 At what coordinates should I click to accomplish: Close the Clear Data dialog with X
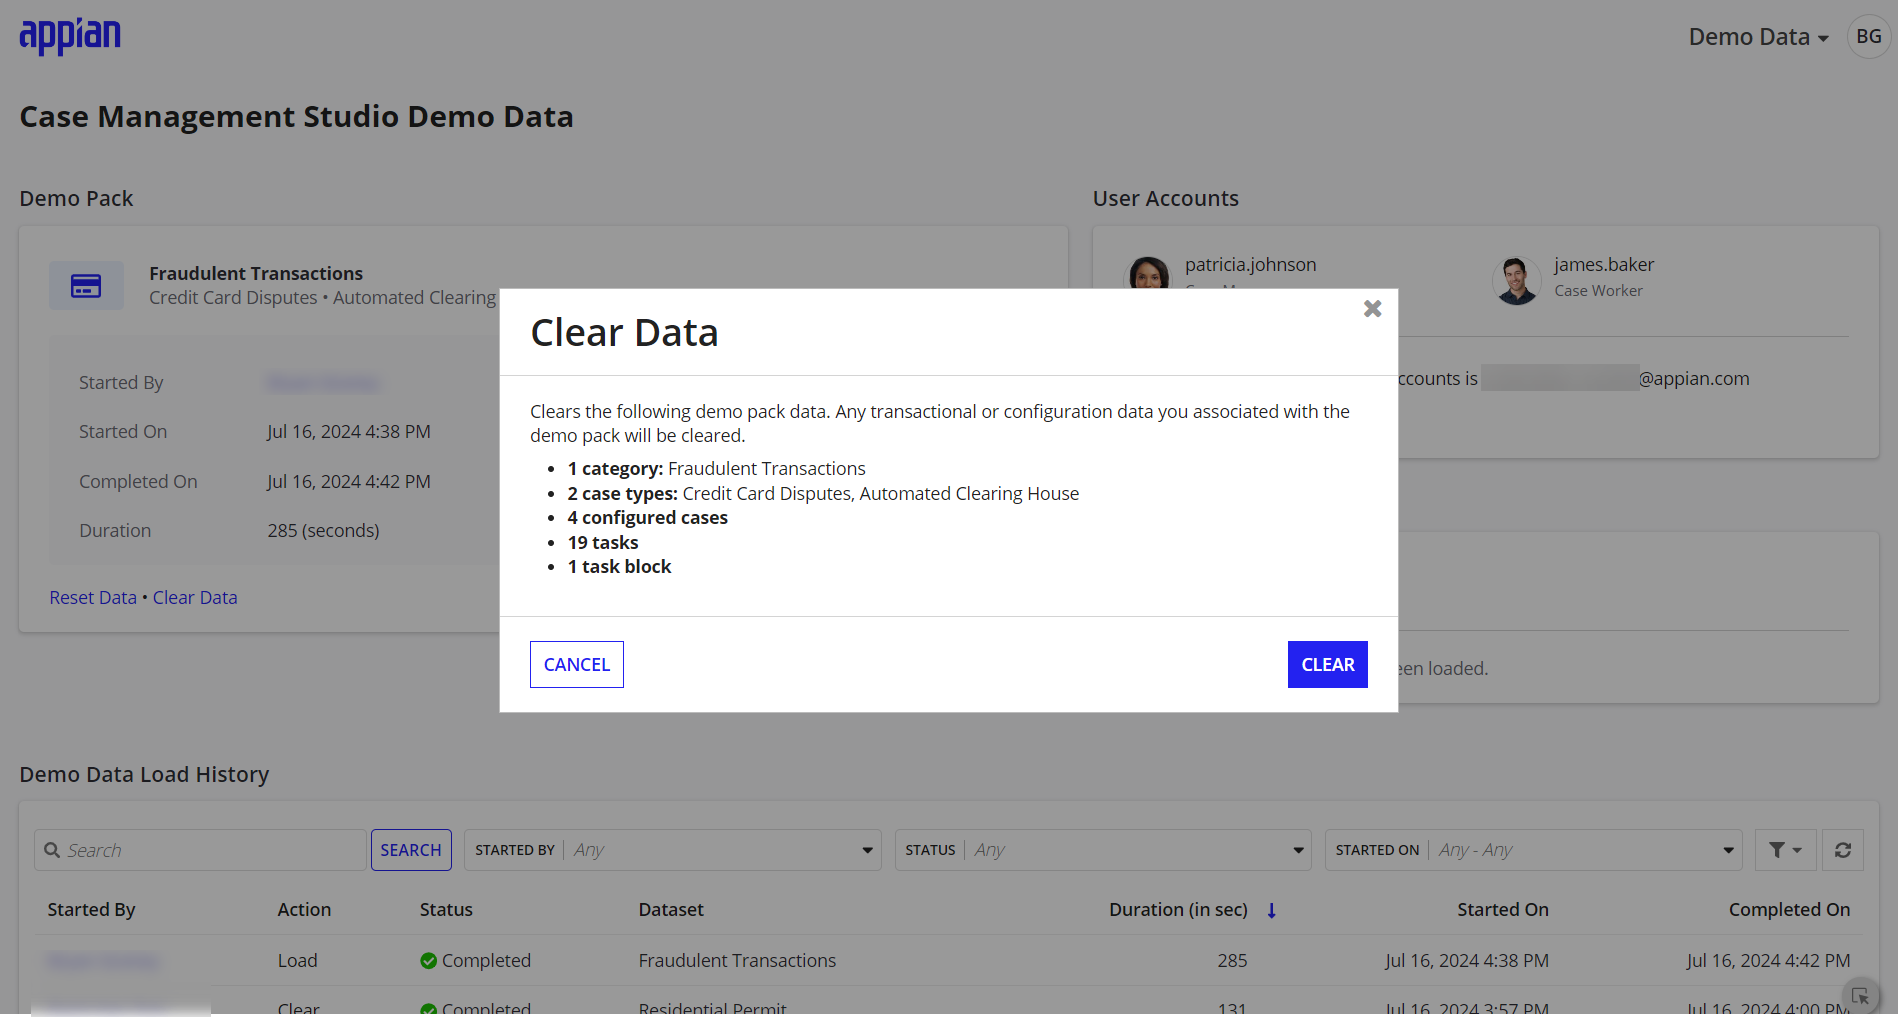click(x=1372, y=309)
